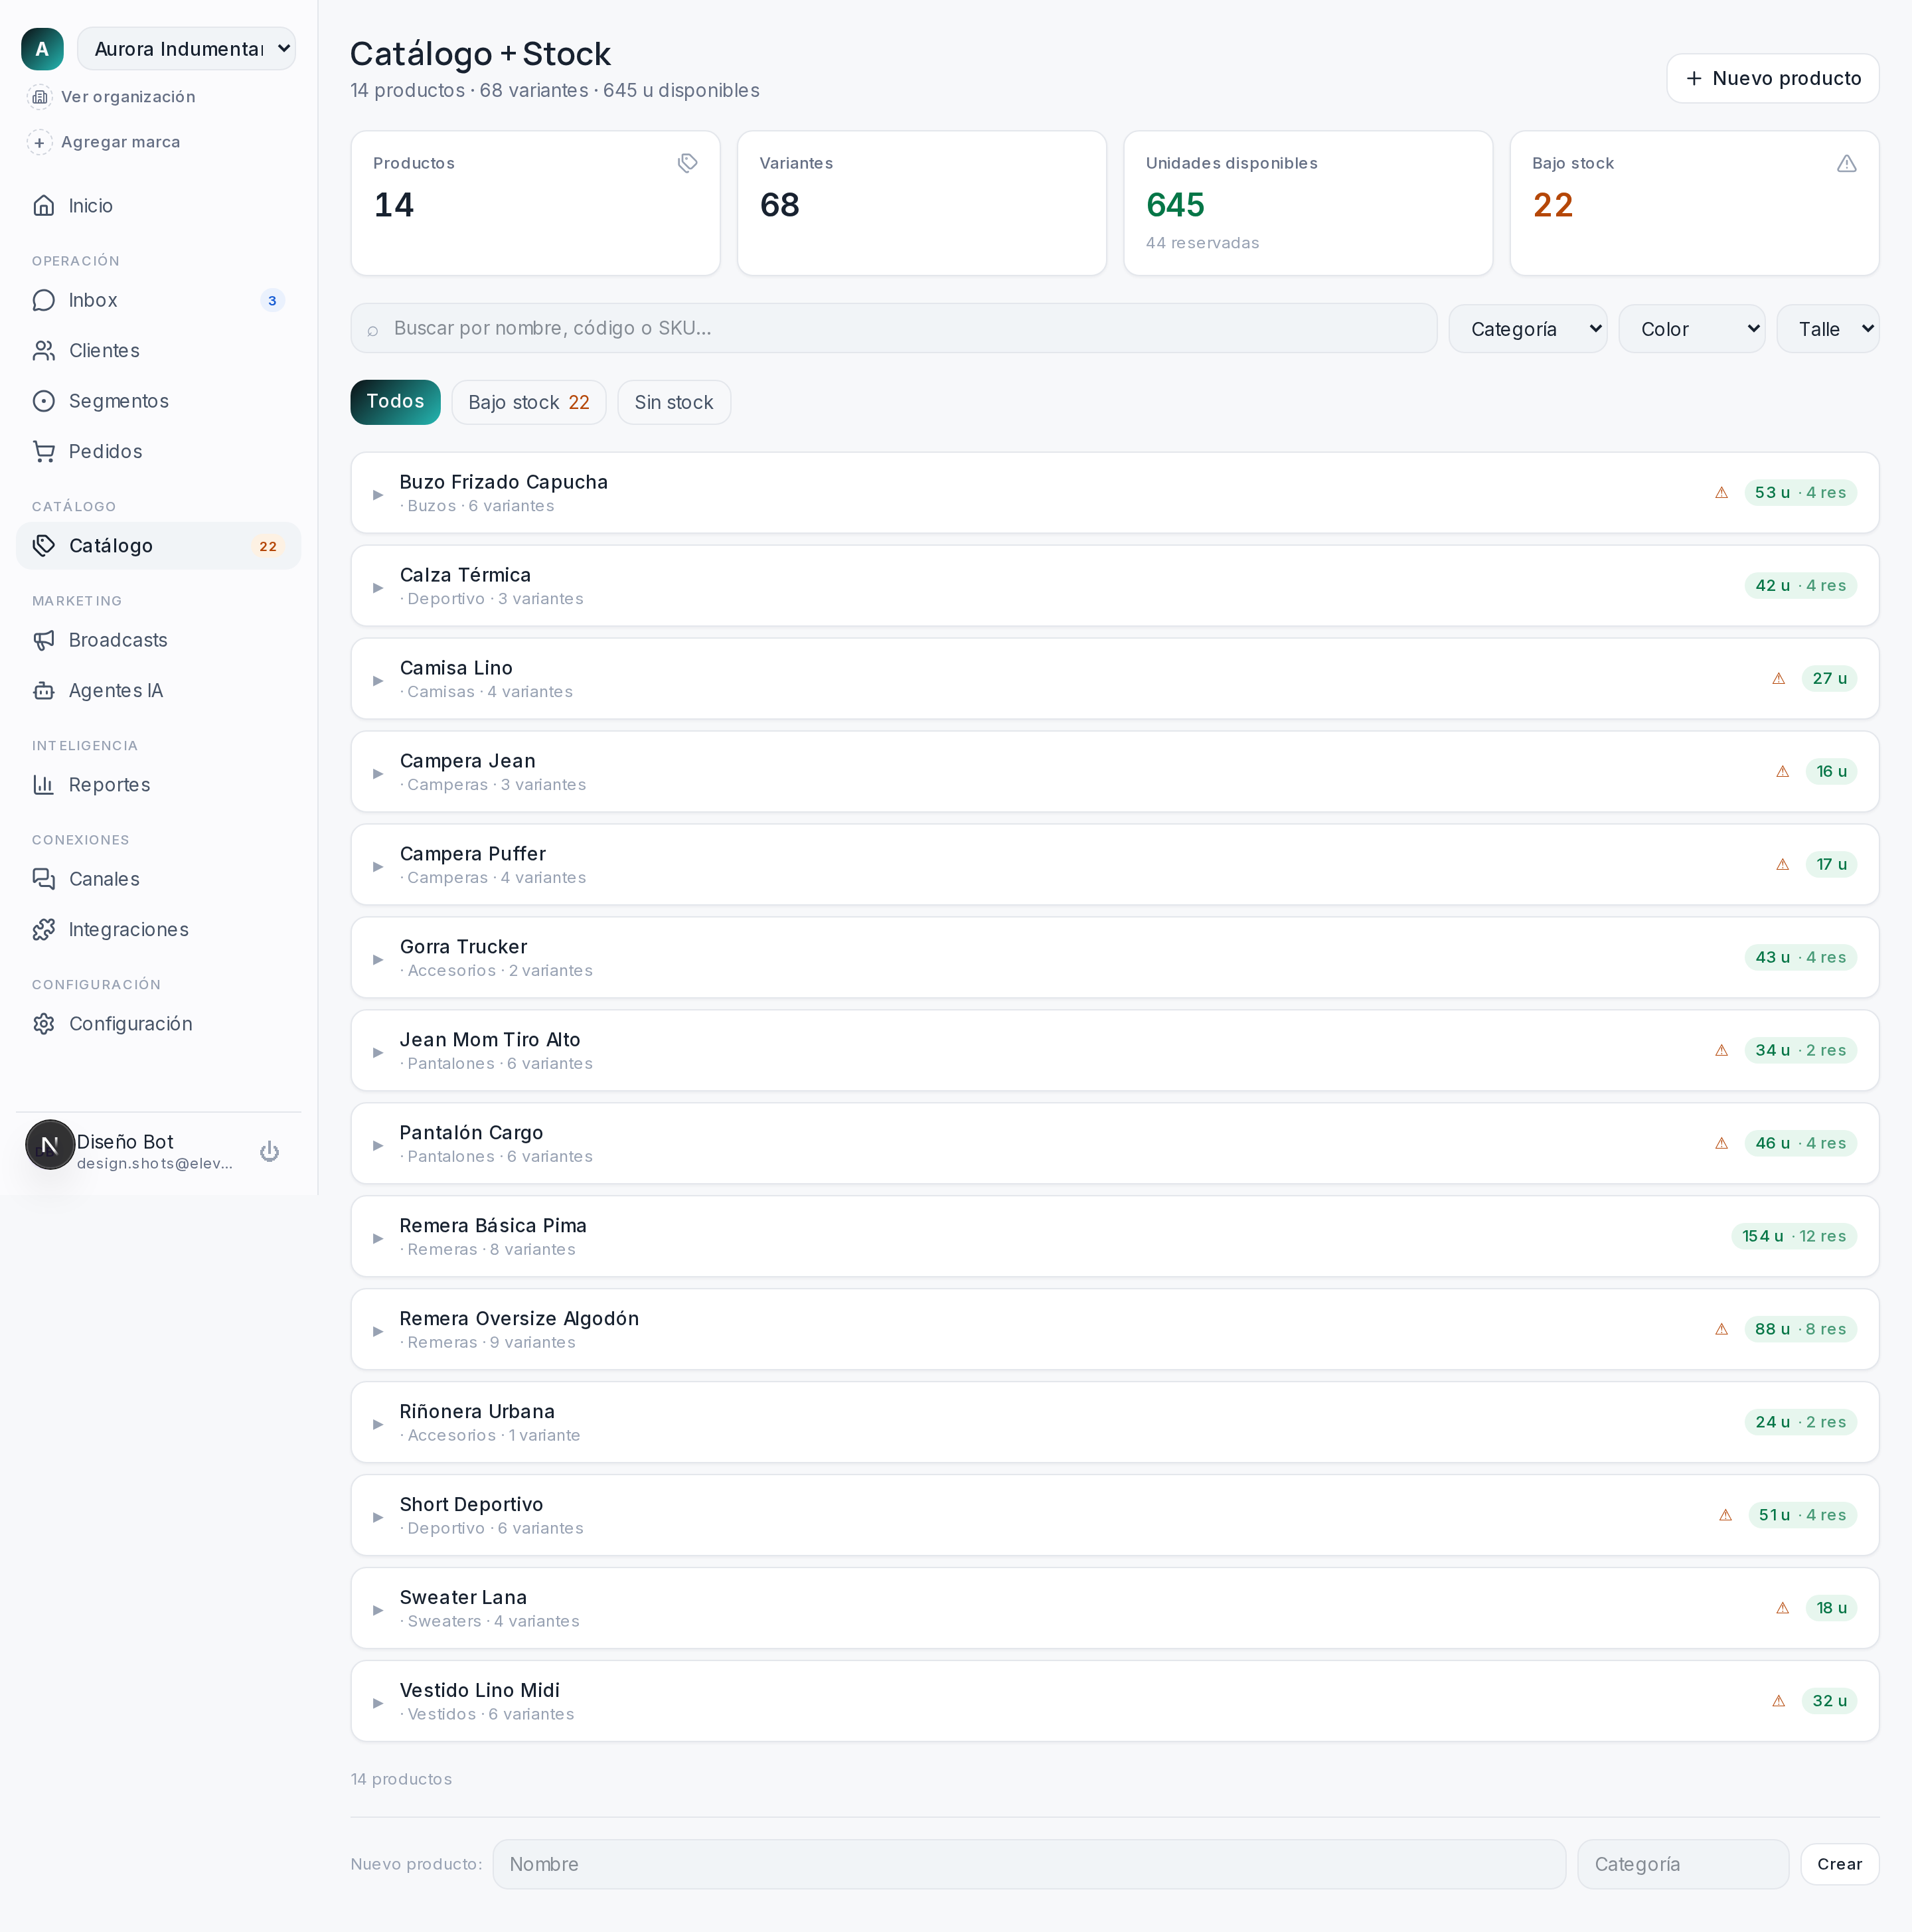The height and width of the screenshot is (1932, 1912).
Task: Click the Reportes bar chart icon
Action: 44,785
